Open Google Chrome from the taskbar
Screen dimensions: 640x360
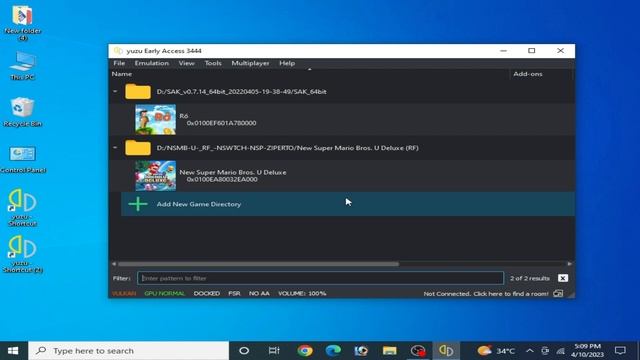click(305, 351)
